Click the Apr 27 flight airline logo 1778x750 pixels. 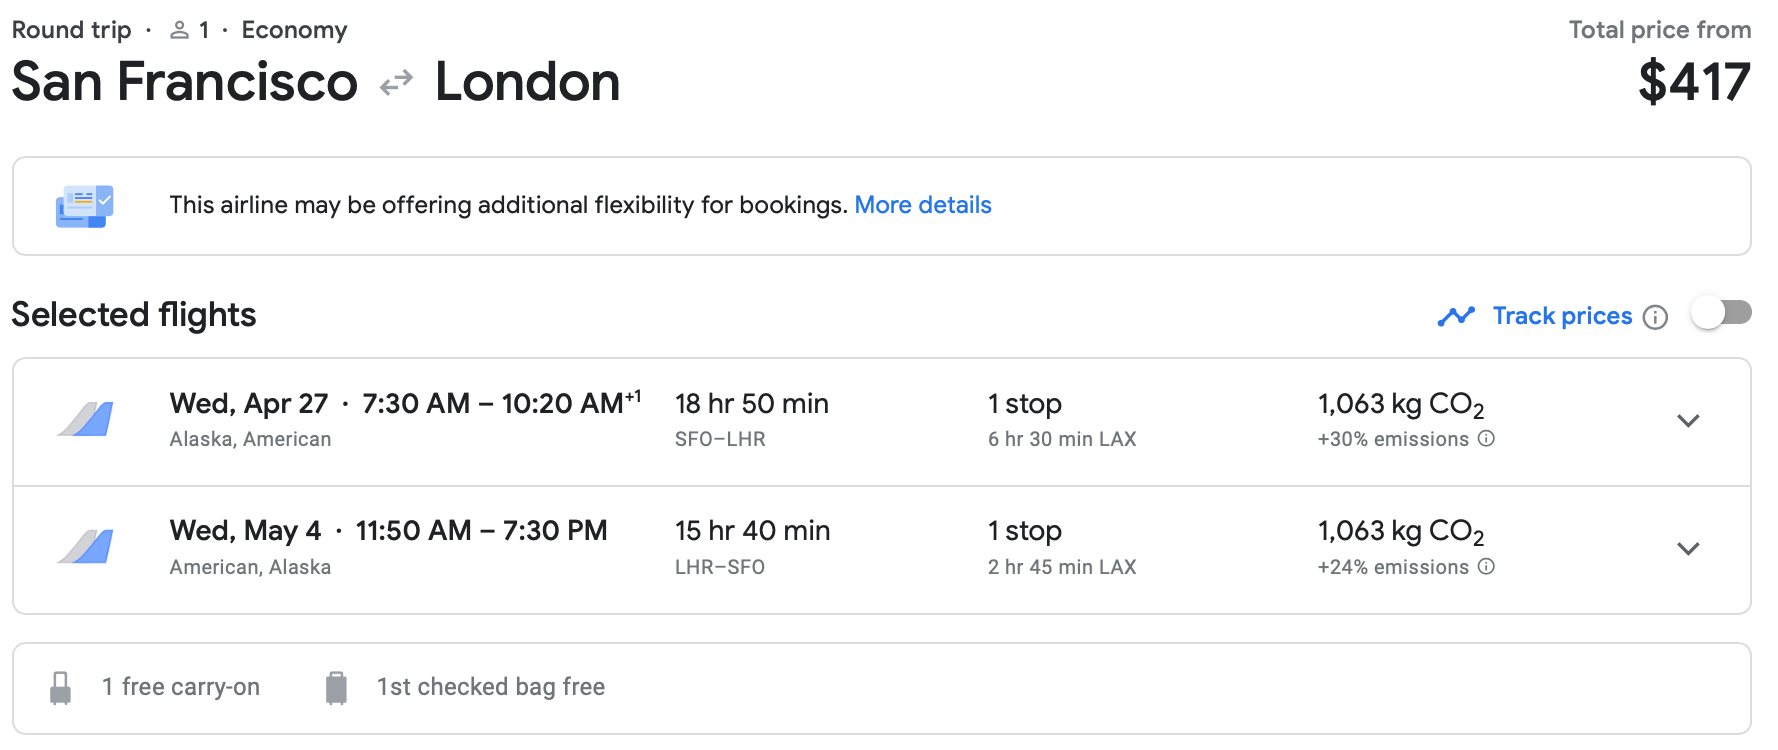[x=85, y=420]
